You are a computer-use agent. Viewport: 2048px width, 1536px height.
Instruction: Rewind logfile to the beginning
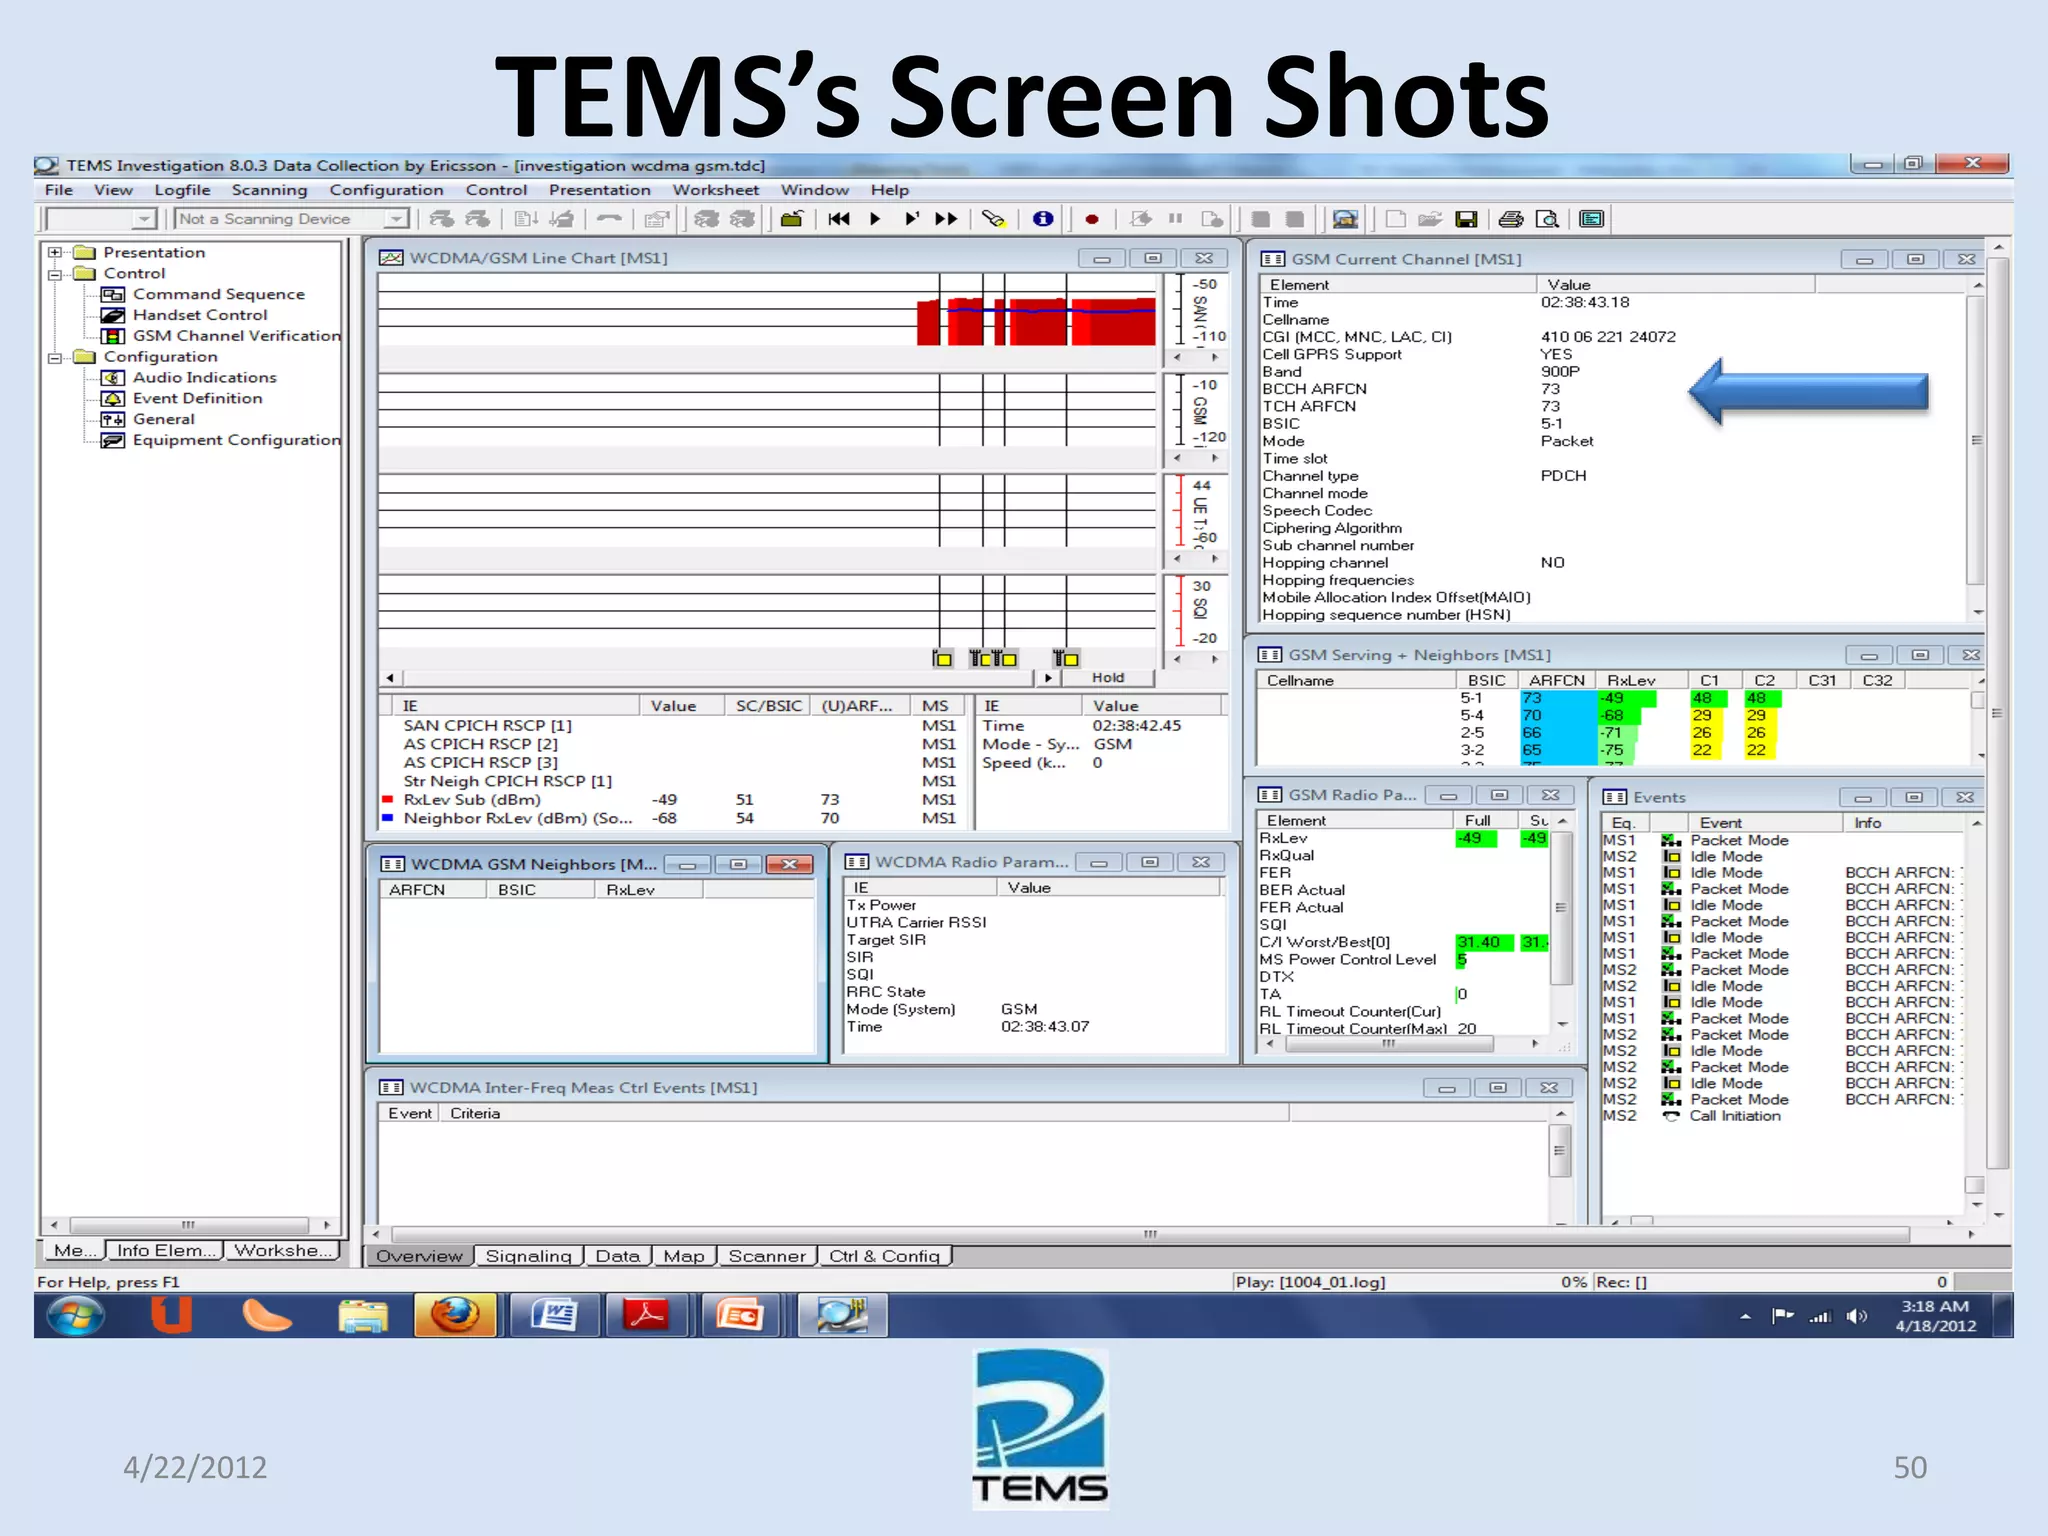pyautogui.click(x=839, y=219)
